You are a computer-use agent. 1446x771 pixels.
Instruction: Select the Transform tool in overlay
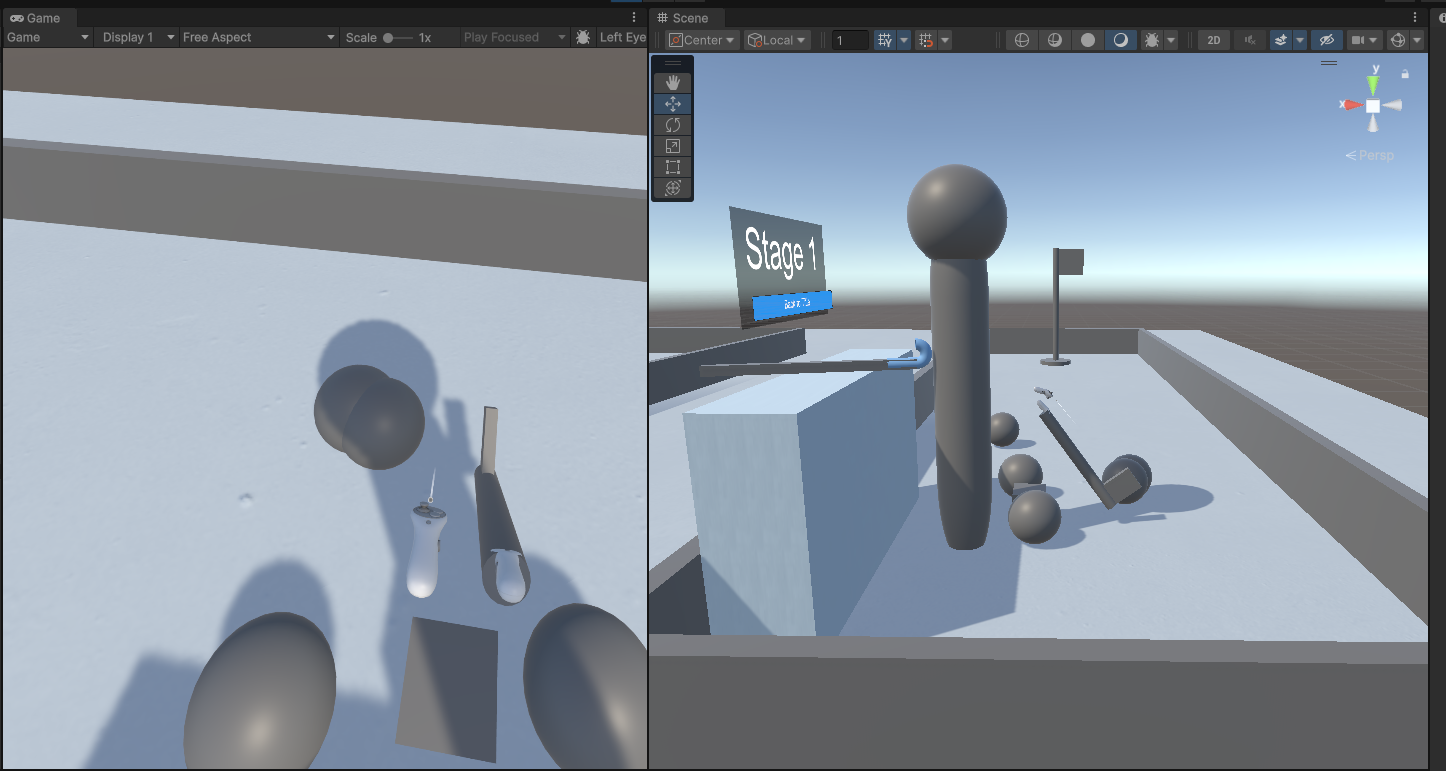point(672,188)
